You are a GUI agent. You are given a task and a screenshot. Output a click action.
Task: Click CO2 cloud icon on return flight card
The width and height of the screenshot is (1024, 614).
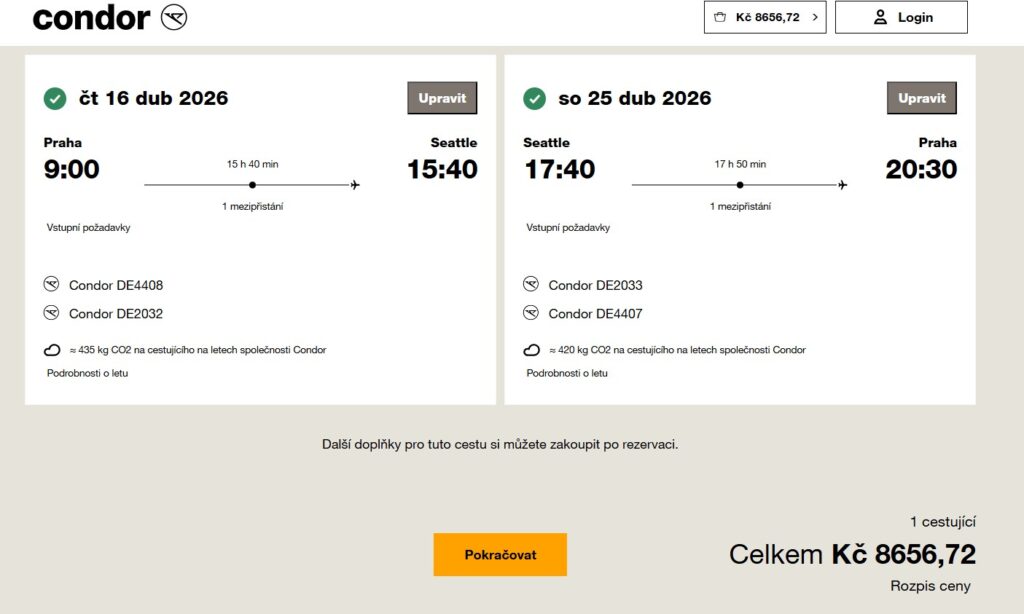pyautogui.click(x=533, y=350)
